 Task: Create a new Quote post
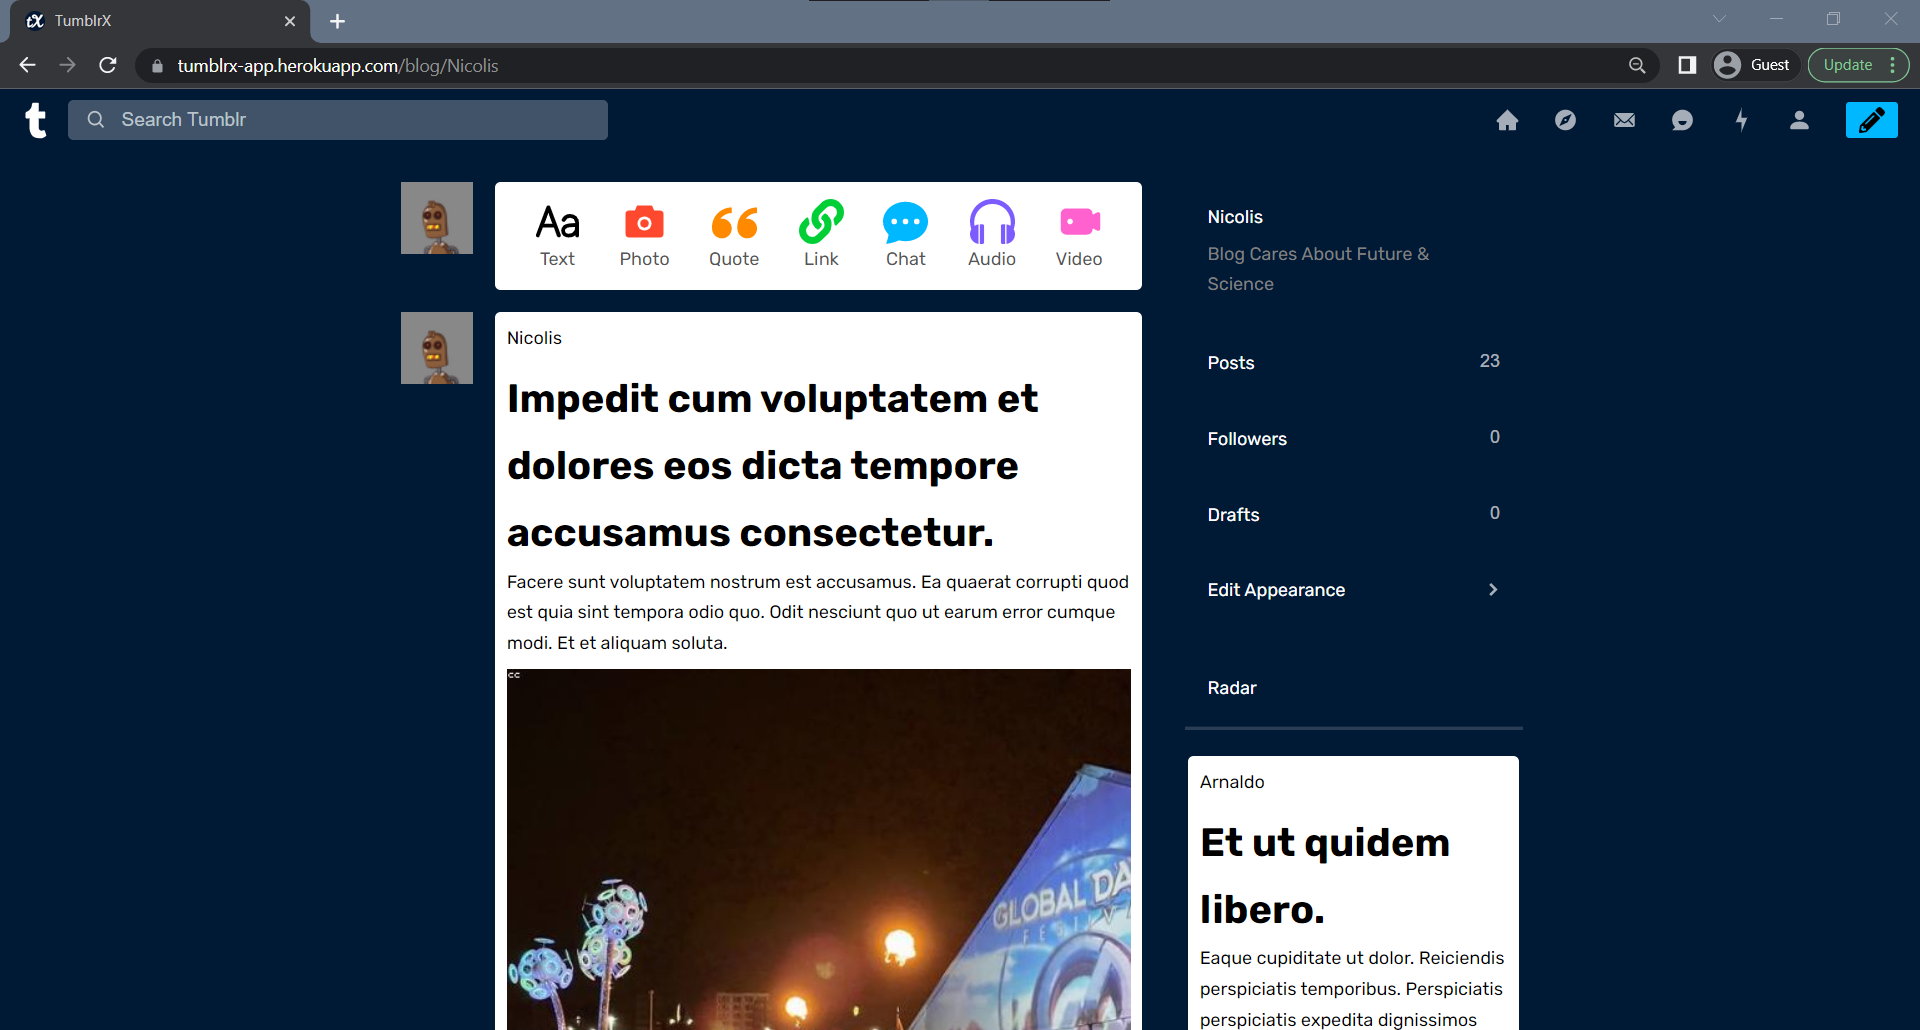pos(734,236)
